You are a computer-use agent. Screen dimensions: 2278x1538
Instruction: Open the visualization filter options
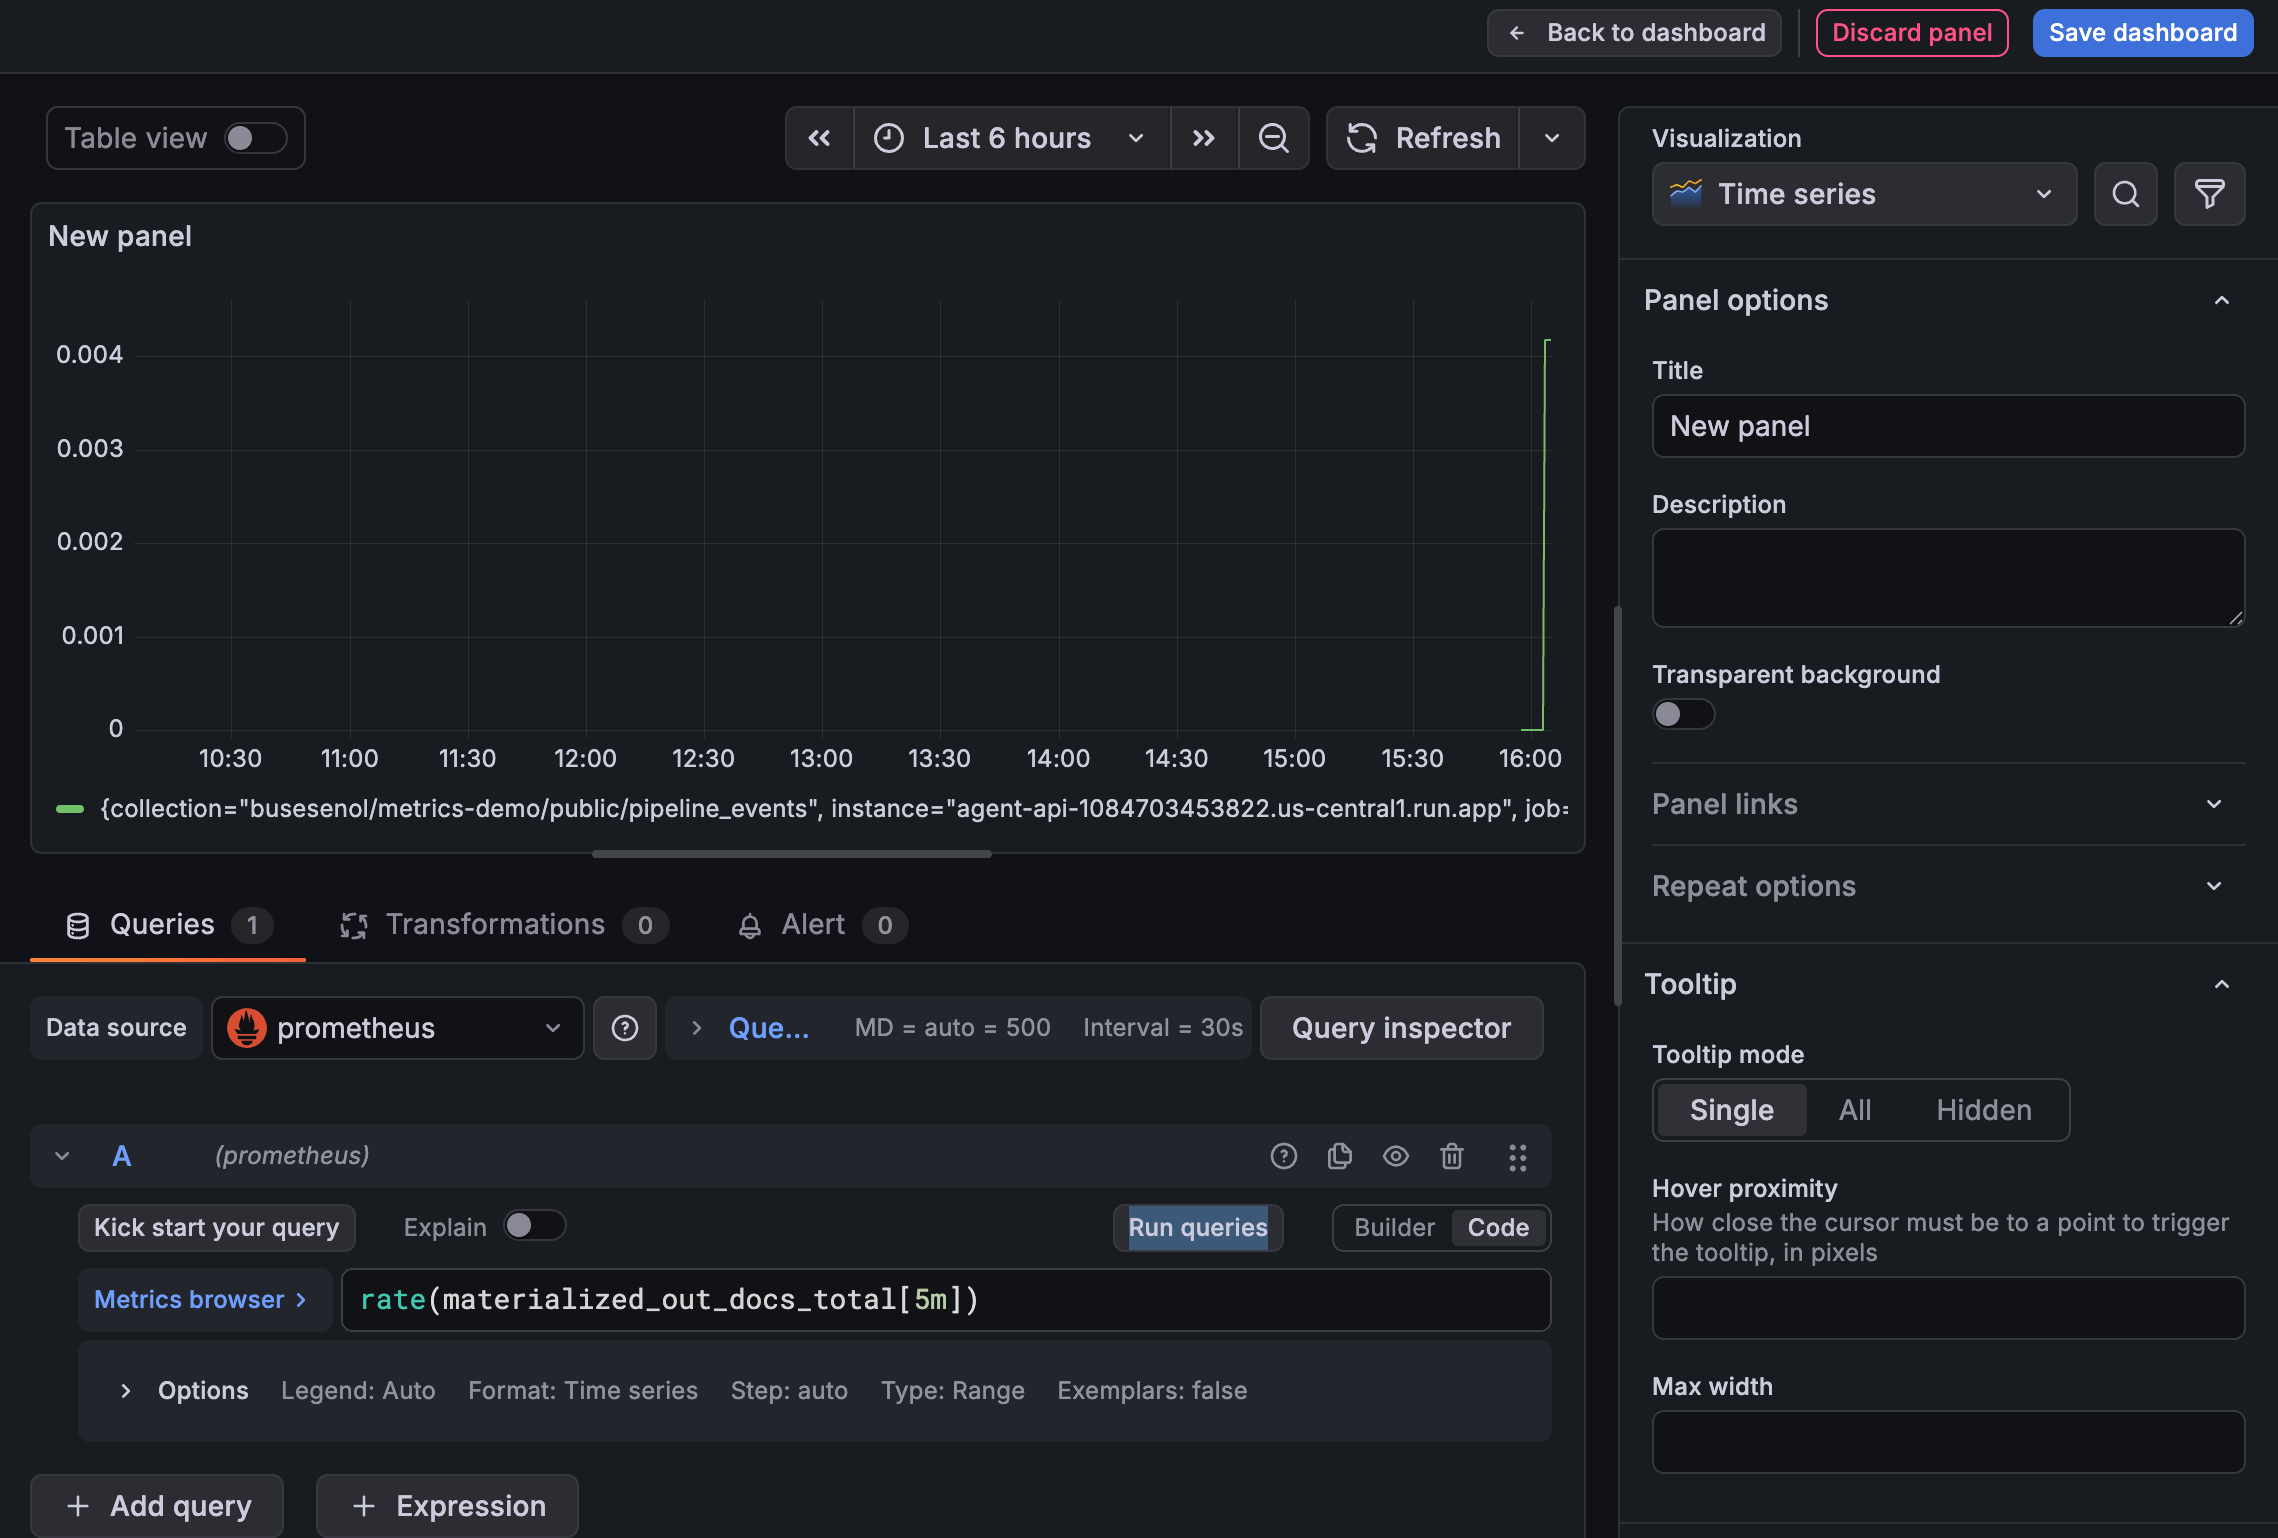(2210, 194)
